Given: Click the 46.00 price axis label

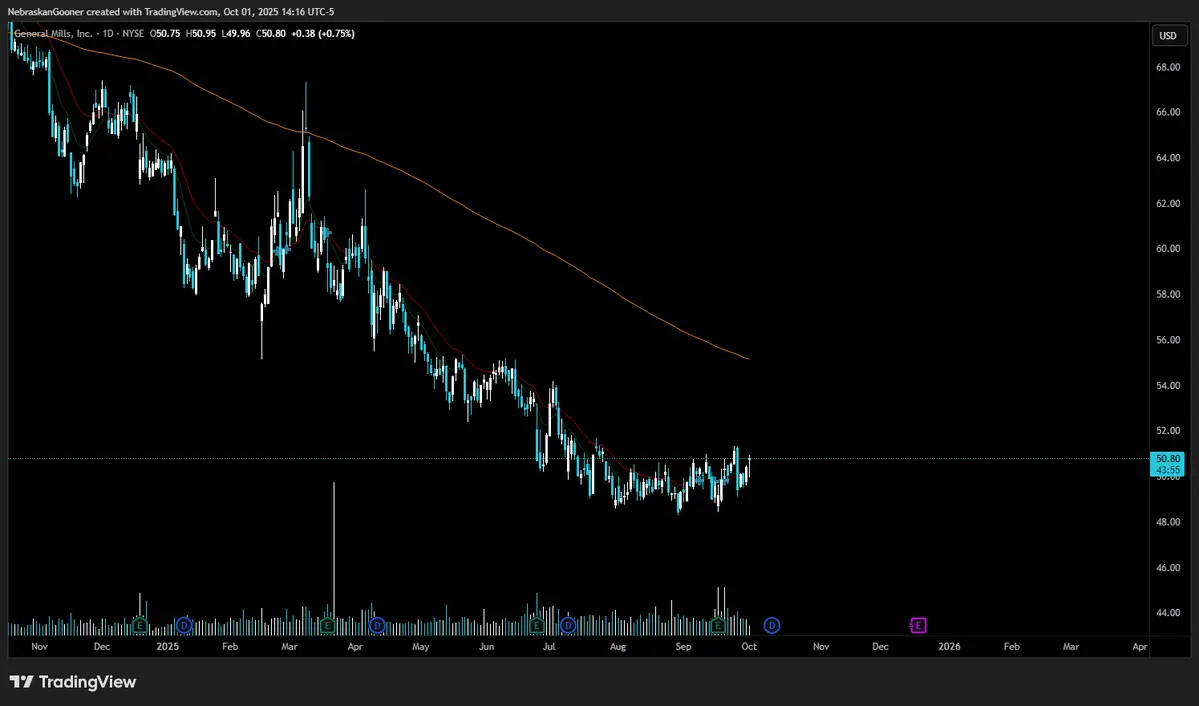Looking at the screenshot, I should (1168, 568).
